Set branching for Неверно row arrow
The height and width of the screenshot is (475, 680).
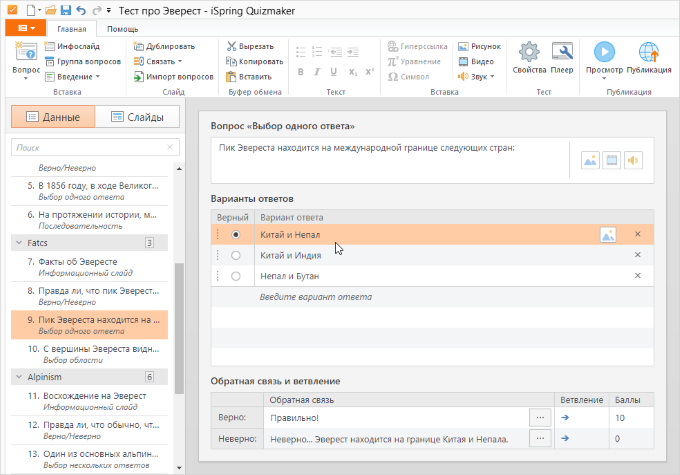565,439
